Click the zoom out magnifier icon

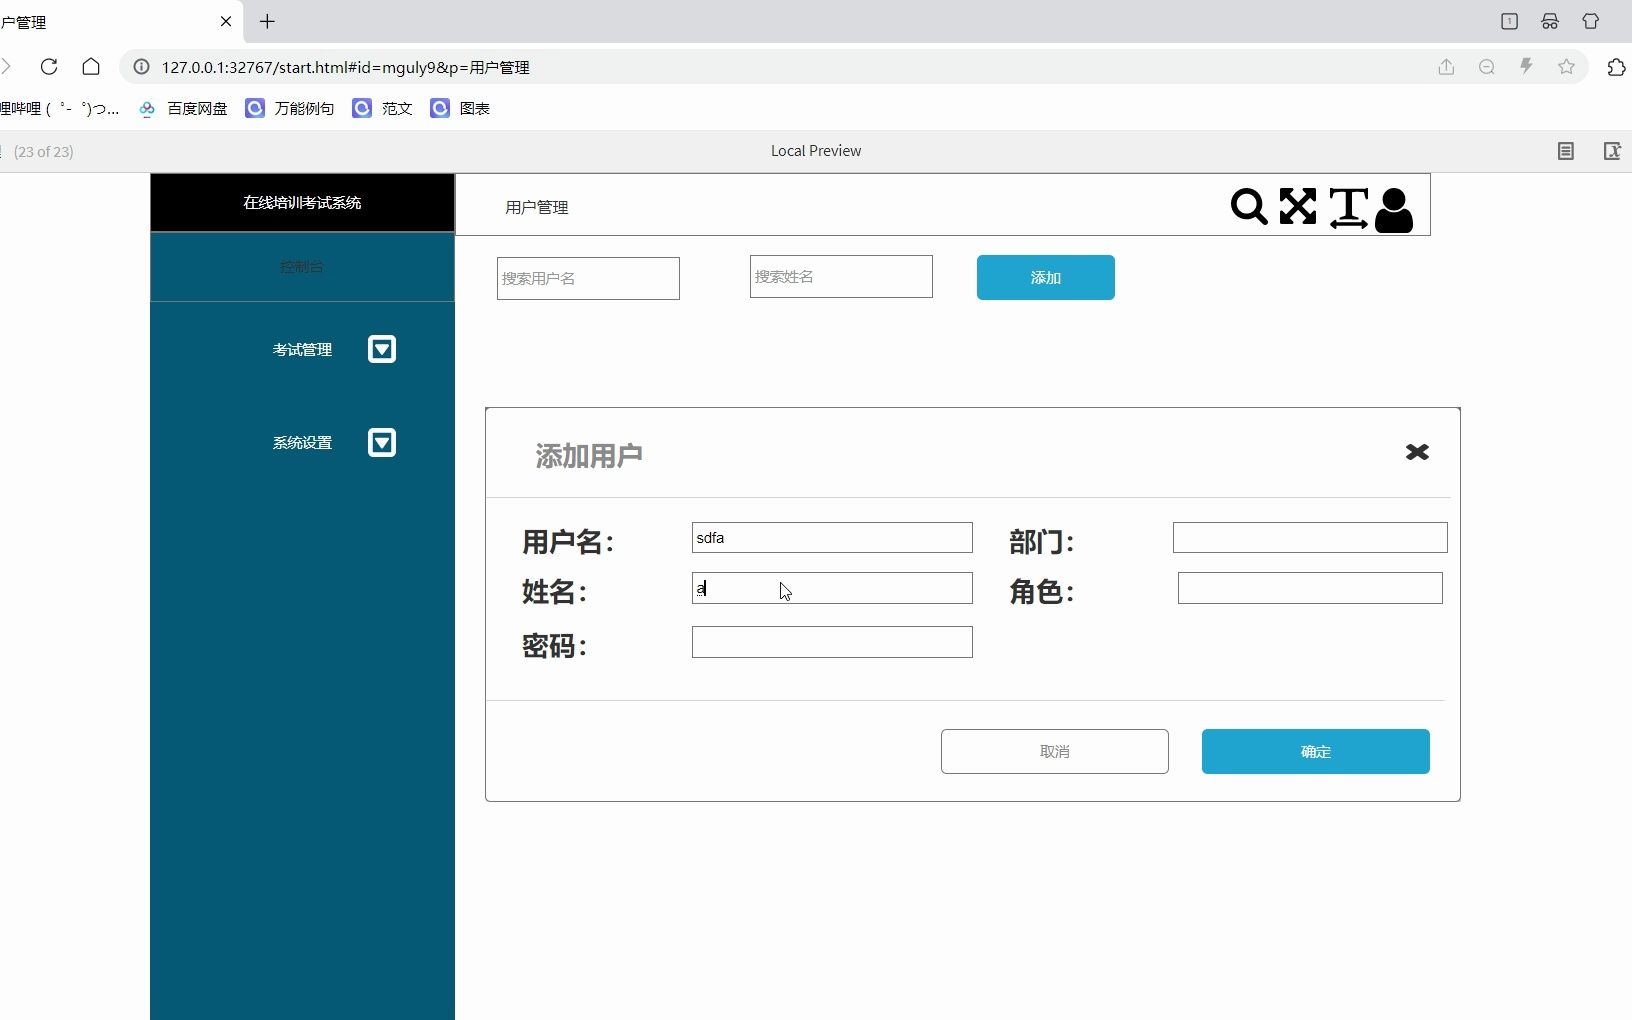click(x=1487, y=67)
